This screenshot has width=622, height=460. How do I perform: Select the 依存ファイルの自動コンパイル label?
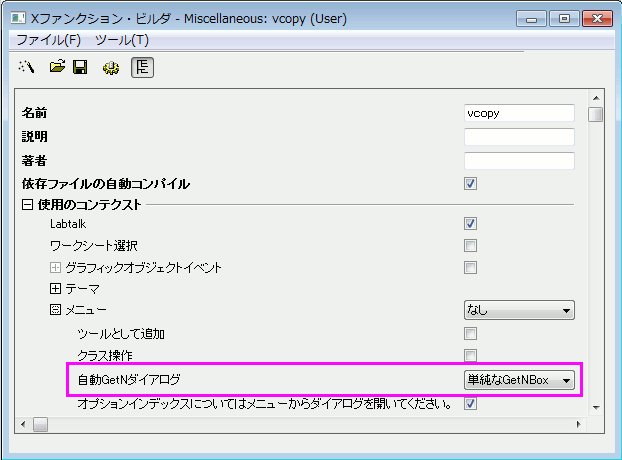pyautogui.click(x=106, y=184)
